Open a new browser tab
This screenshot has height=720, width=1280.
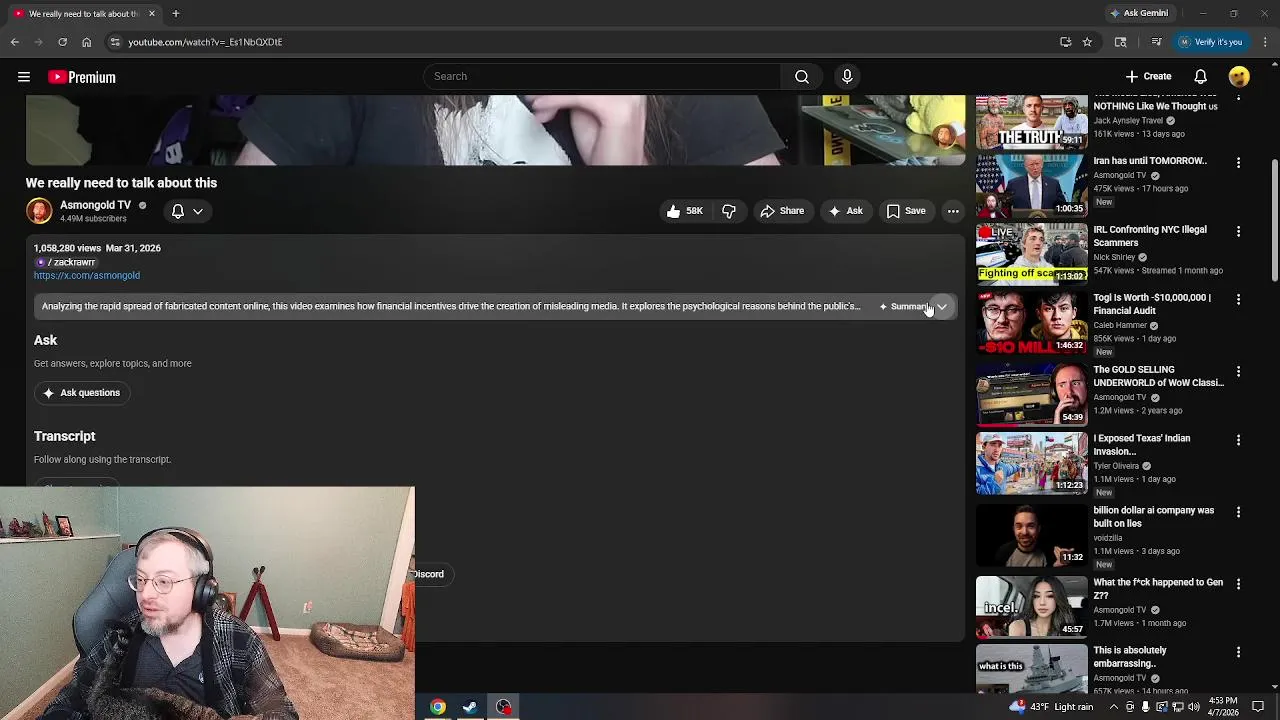point(175,13)
